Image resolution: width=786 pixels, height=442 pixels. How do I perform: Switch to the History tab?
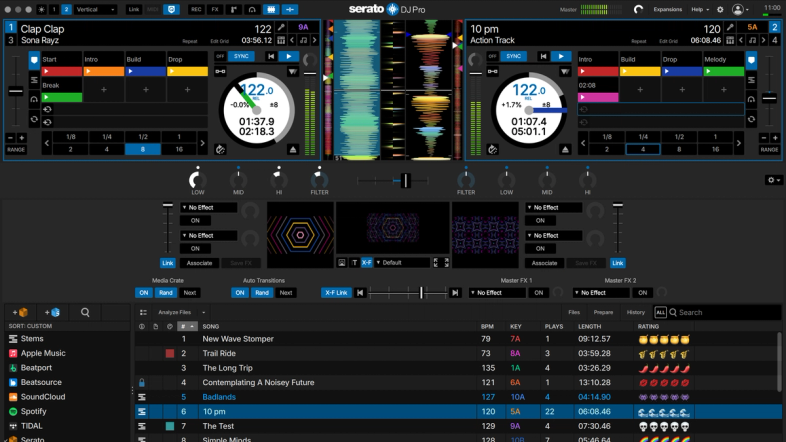(x=636, y=312)
